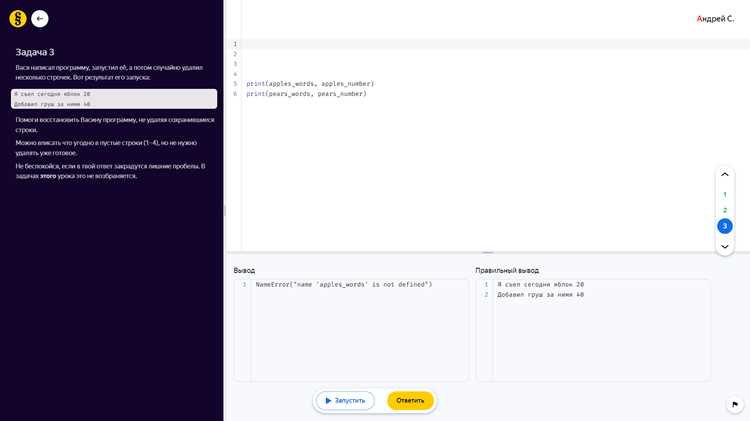This screenshot has width=750, height=421.
Task: Click the flag icon in bottom corner
Action: coord(735,404)
